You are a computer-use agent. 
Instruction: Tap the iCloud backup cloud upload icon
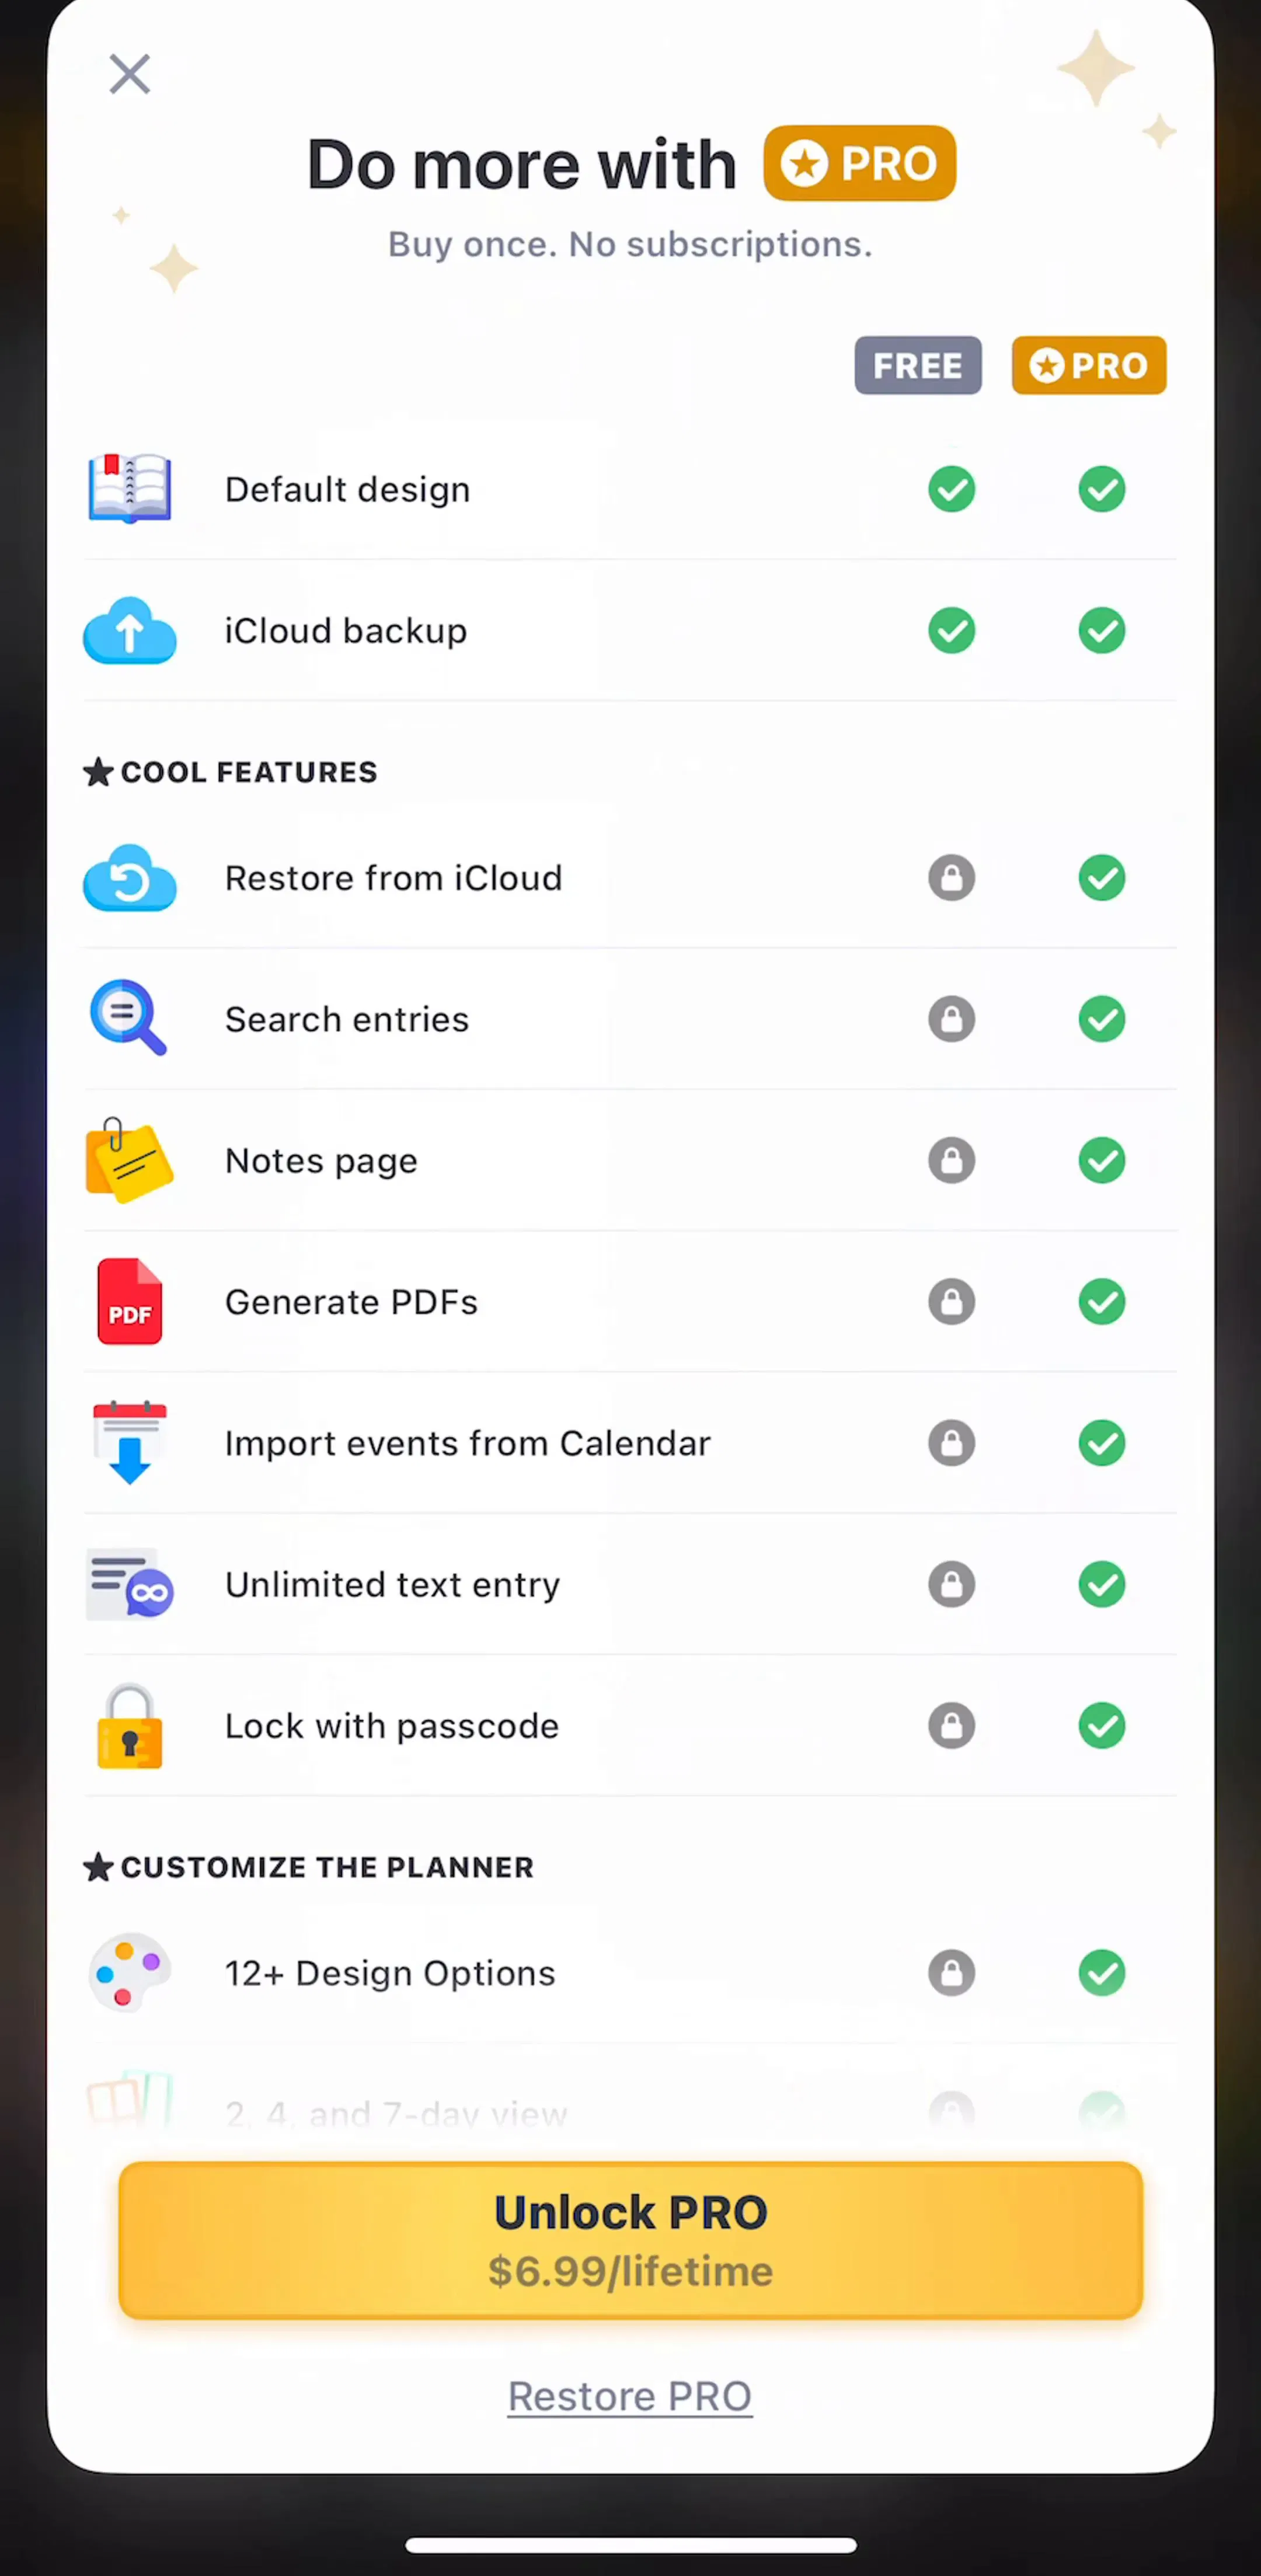130,631
